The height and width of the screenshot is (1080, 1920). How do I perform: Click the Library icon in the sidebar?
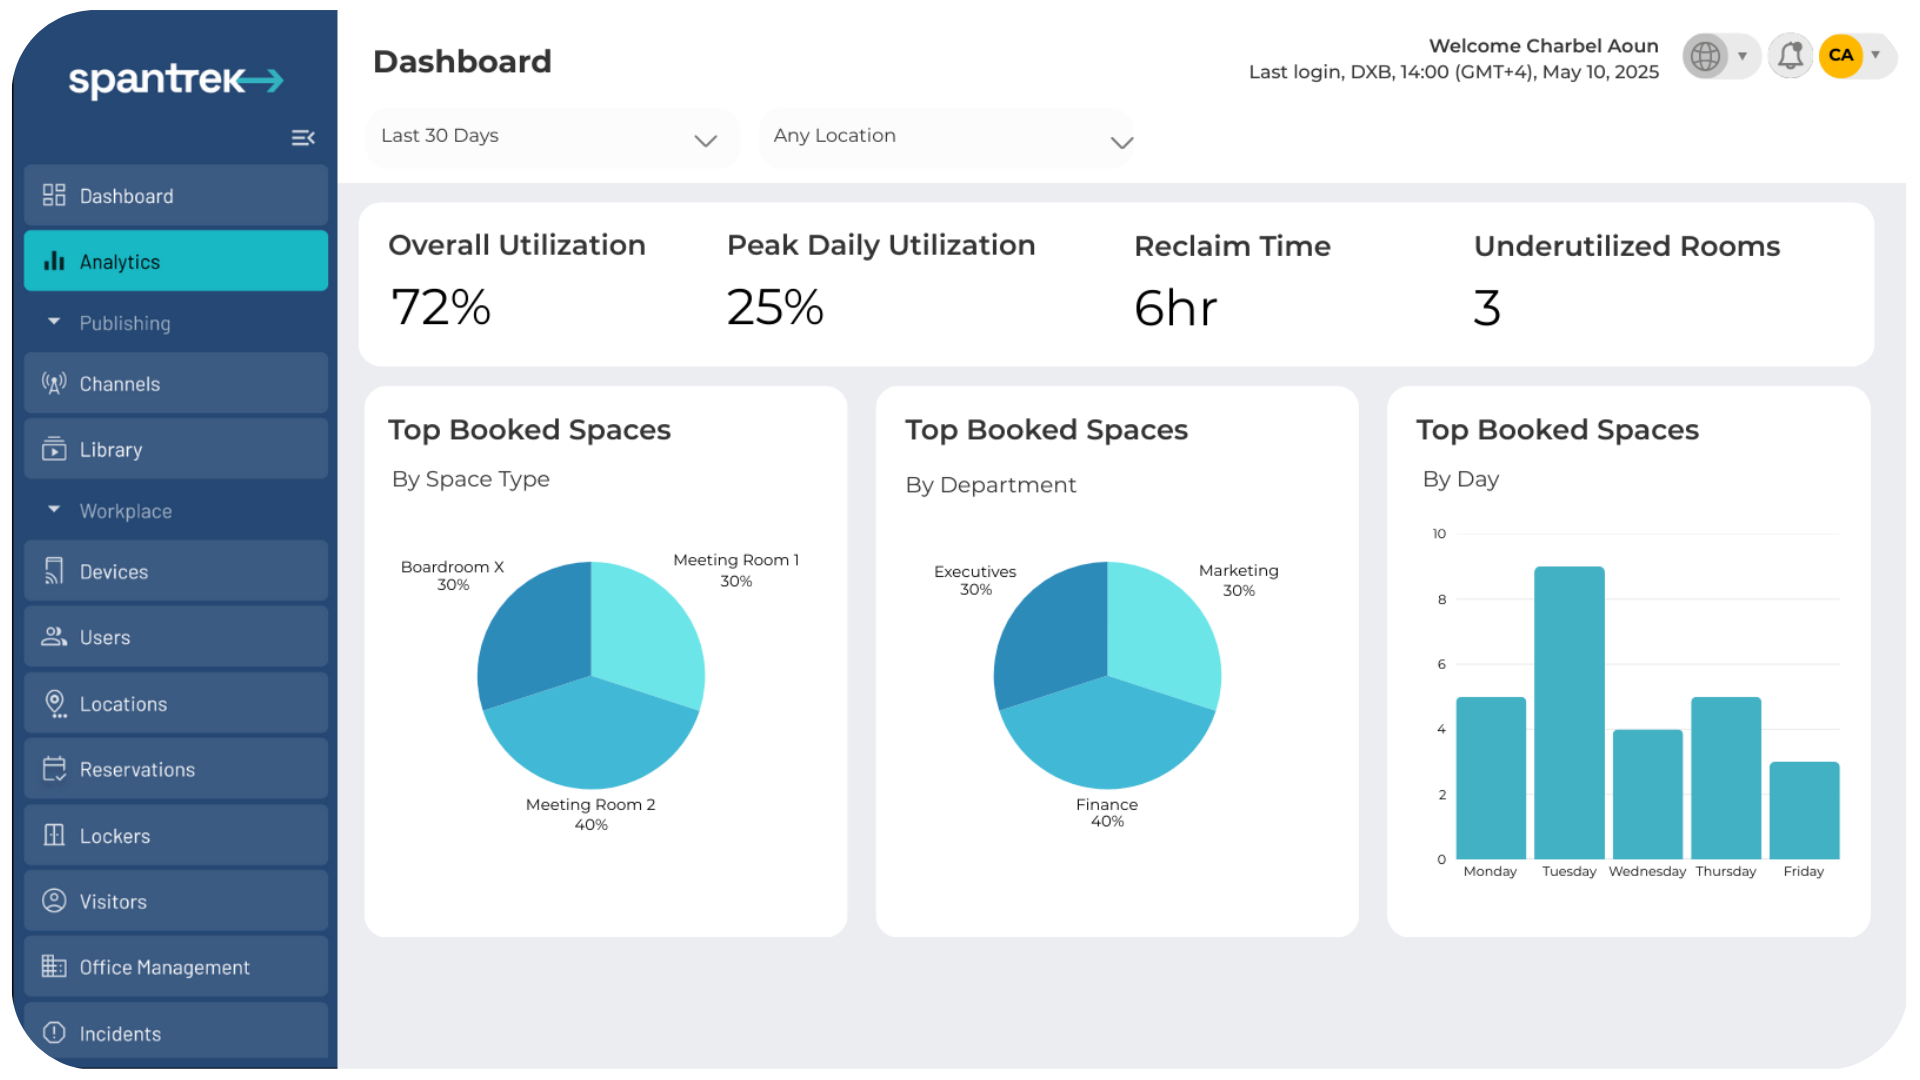tap(54, 450)
